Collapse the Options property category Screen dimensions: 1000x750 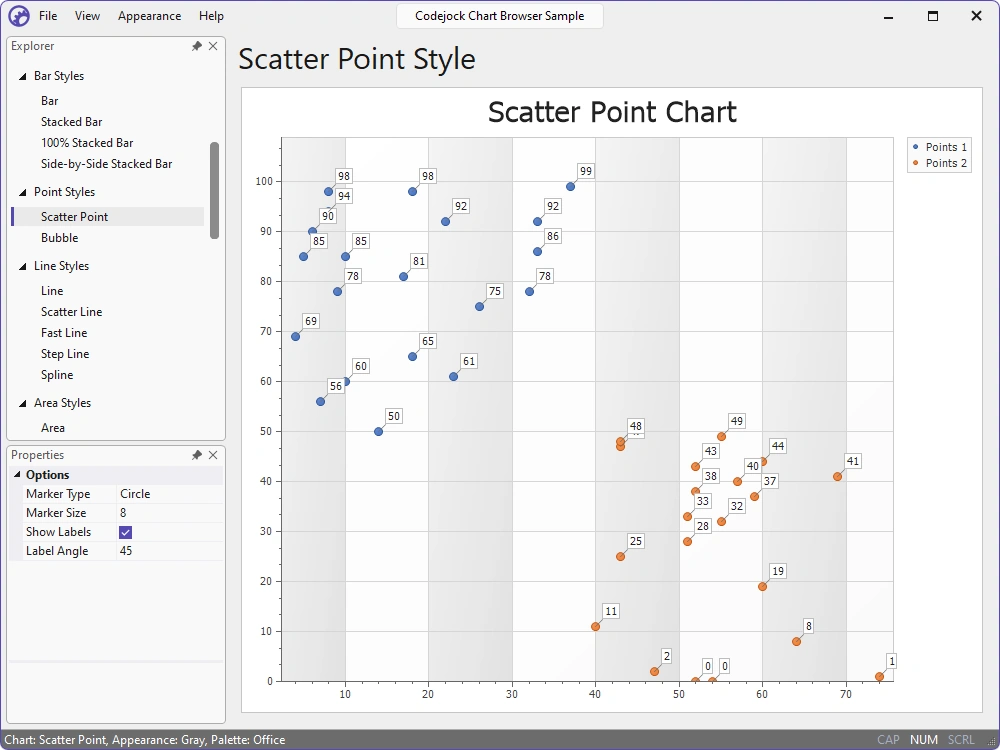[x=17, y=475]
